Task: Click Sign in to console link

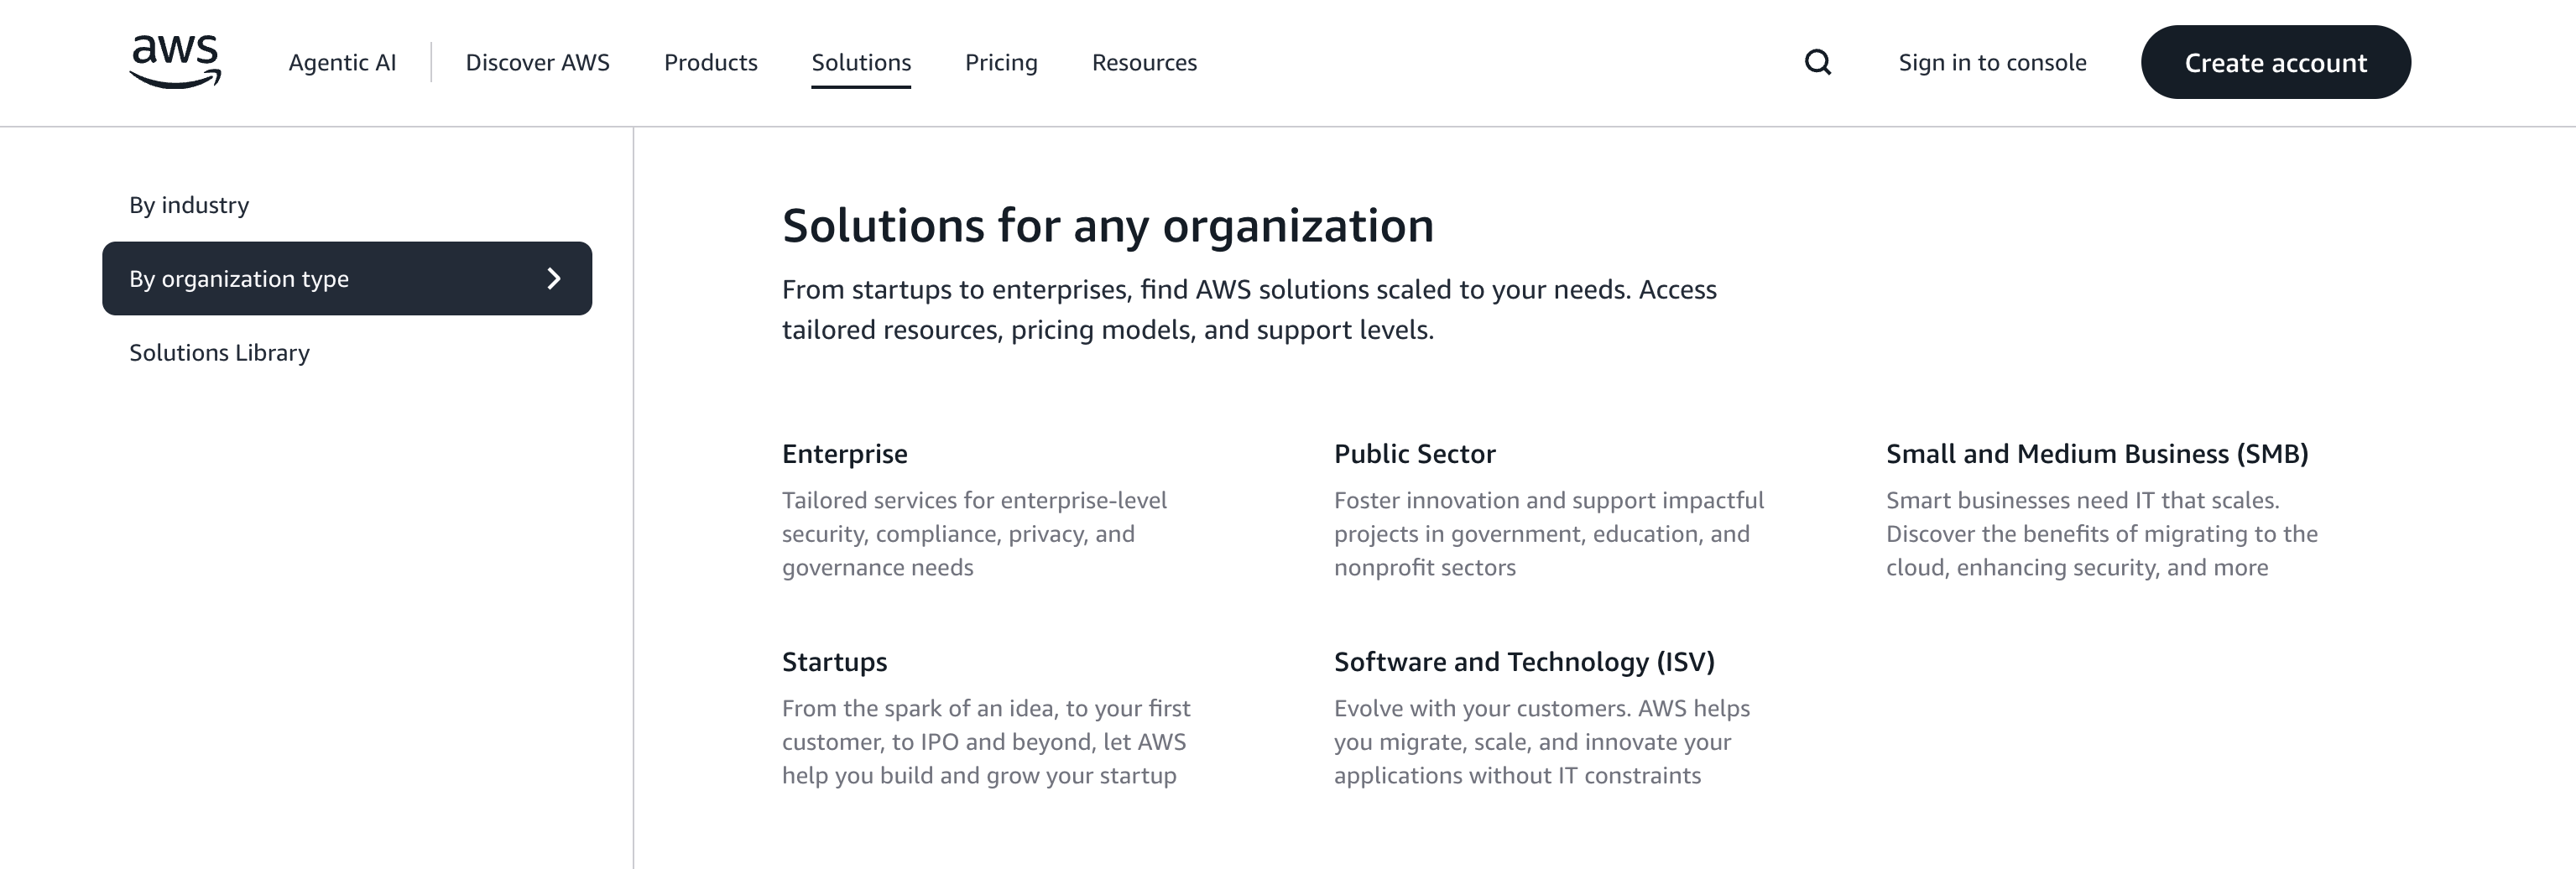Action: pyautogui.click(x=1992, y=62)
